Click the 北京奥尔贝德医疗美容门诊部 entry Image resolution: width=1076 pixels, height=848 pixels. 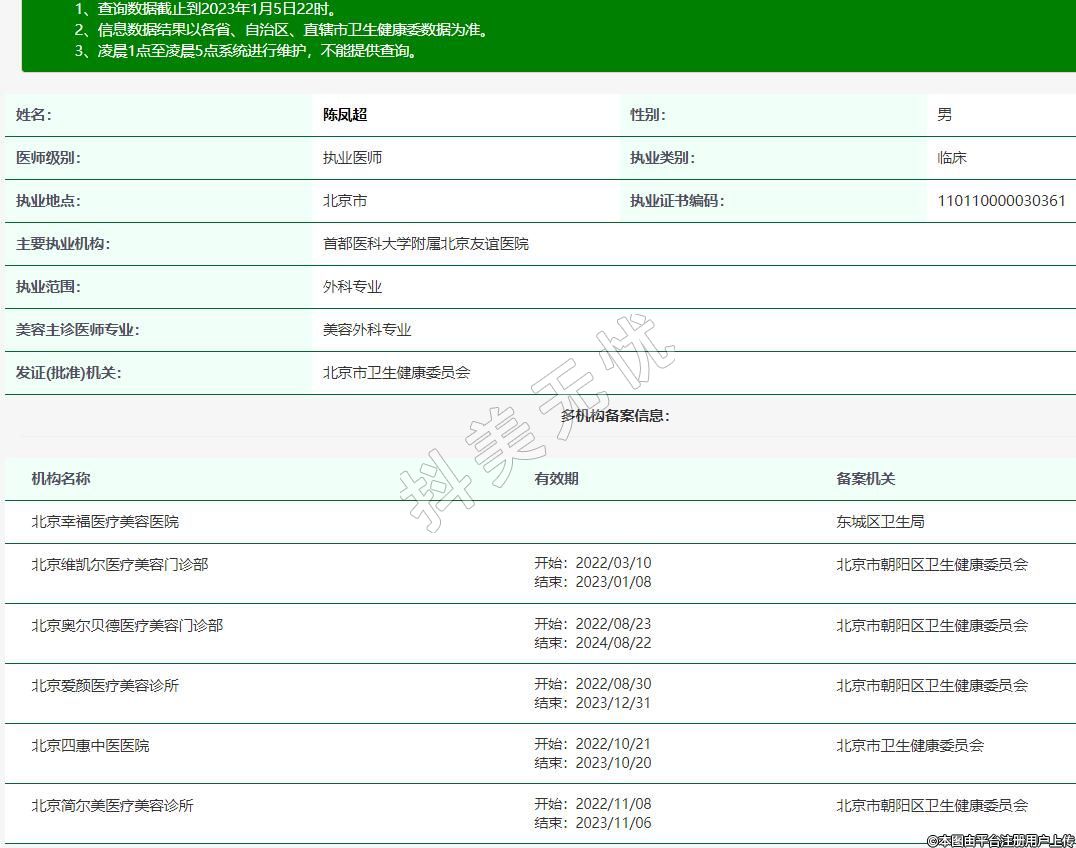pyautogui.click(x=127, y=626)
